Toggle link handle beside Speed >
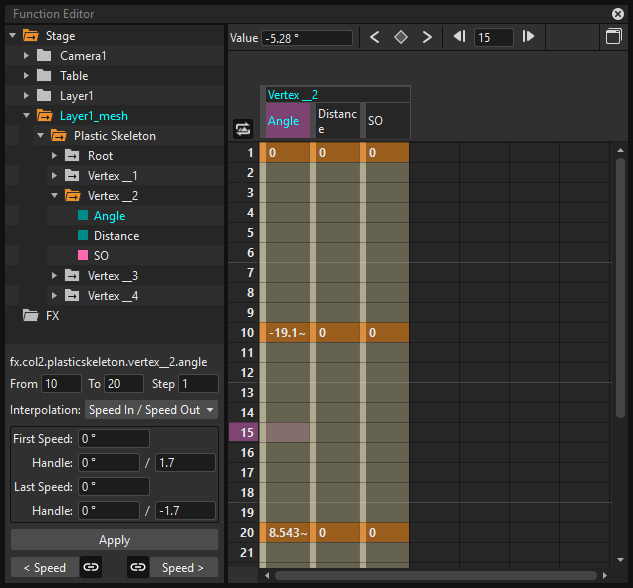This screenshot has height=588, width=633. [x=138, y=567]
